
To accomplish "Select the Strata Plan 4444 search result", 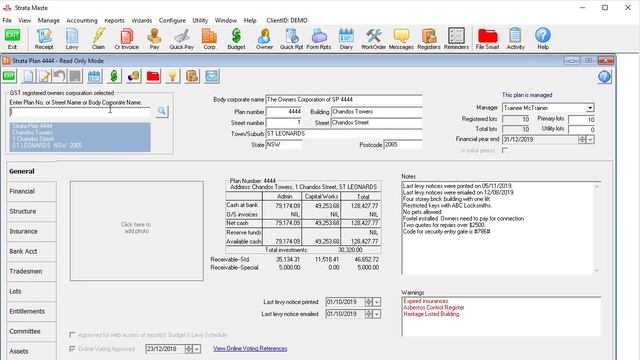I will (80, 136).
